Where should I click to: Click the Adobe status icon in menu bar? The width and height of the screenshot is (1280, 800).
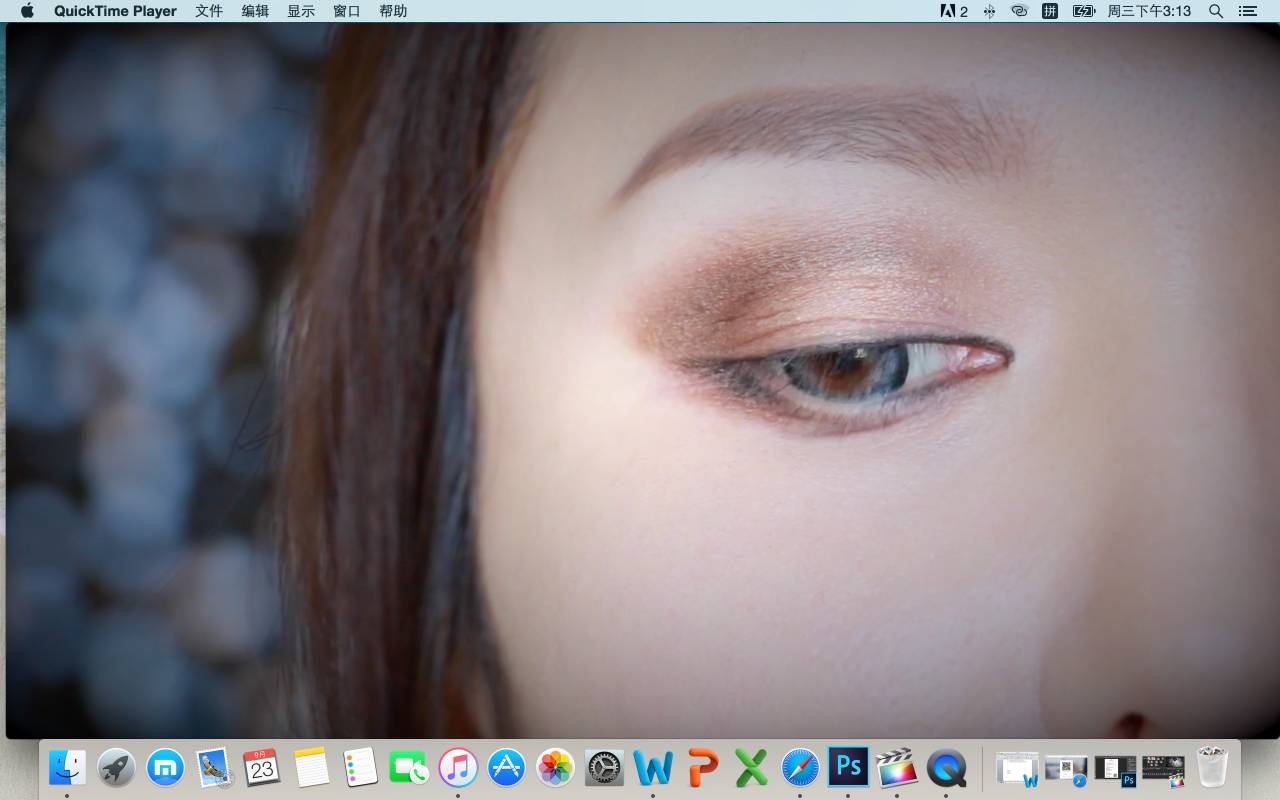coord(954,11)
